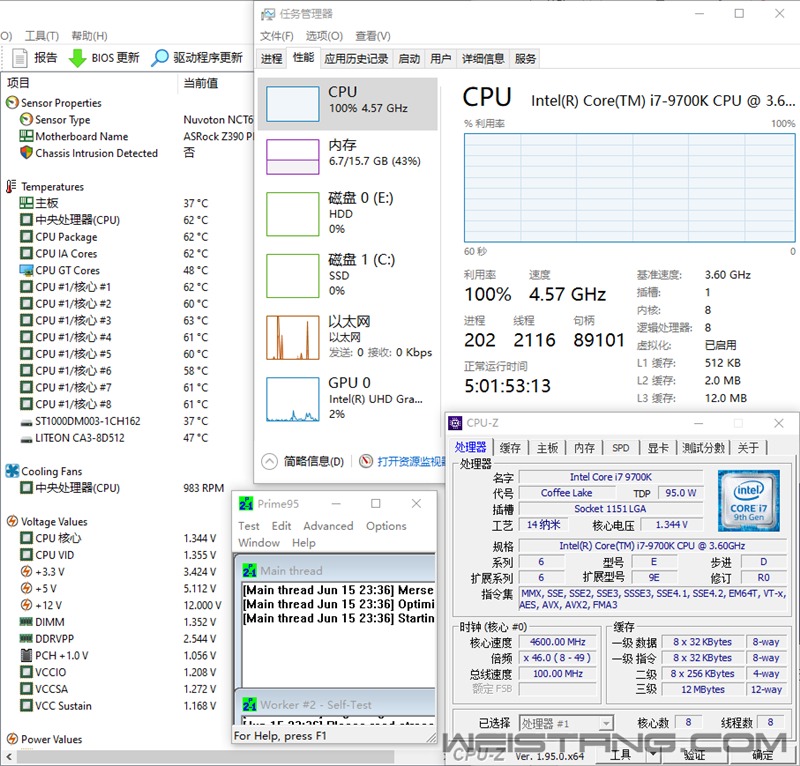This screenshot has width=800, height=766.
Task: Open the Tools (工具) dropdown arrow in CPU-Z
Action: [653, 753]
